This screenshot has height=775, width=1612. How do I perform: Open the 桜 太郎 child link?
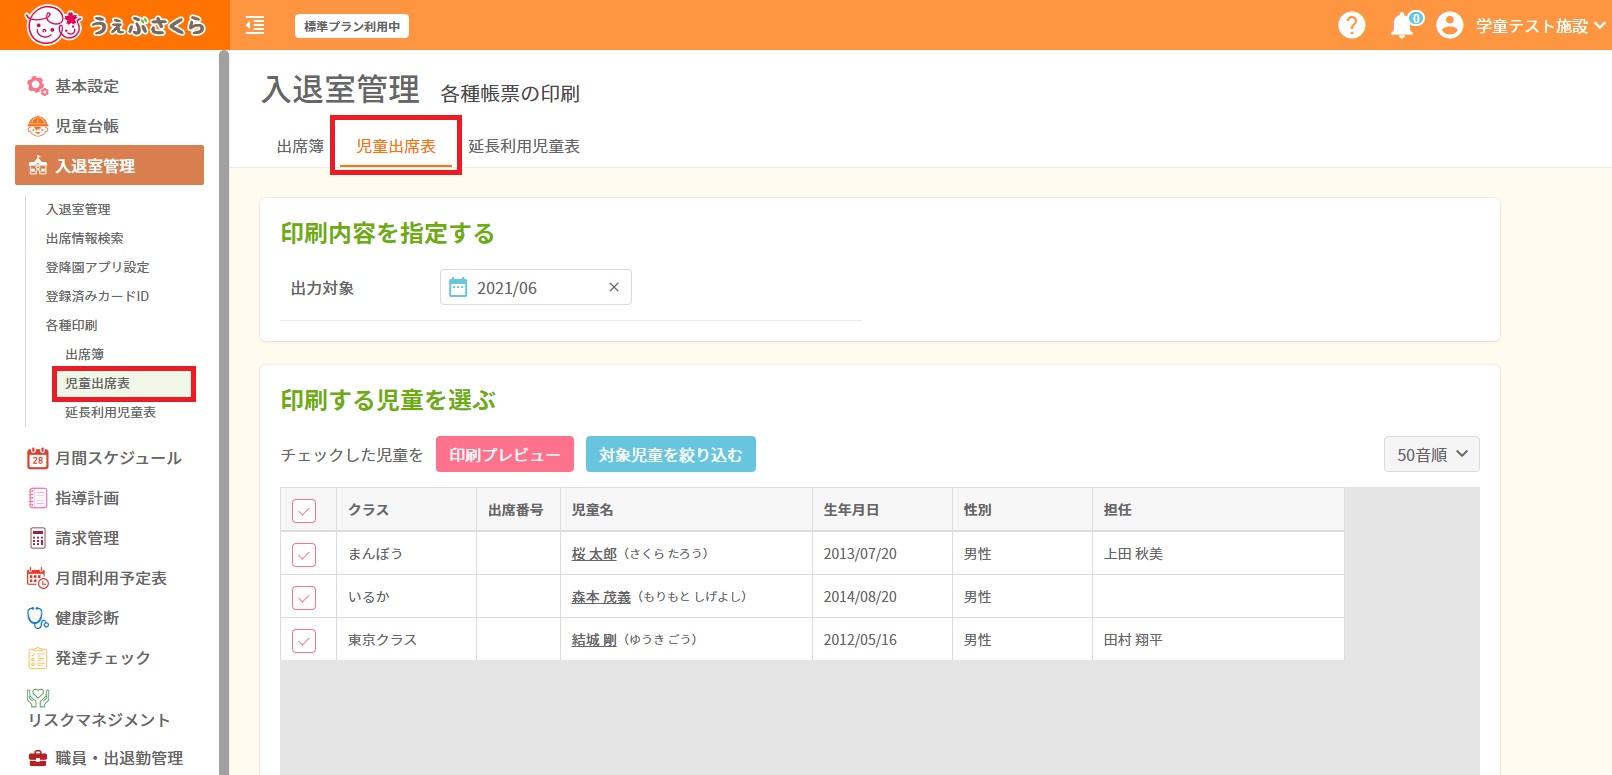tap(594, 553)
